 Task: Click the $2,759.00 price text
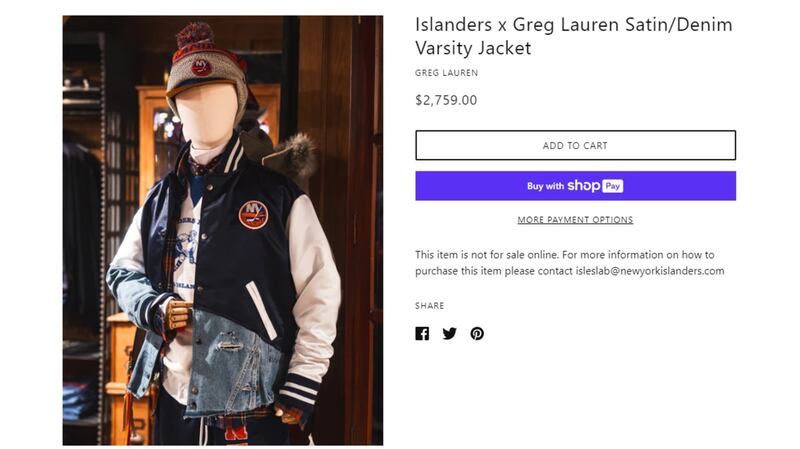(446, 100)
